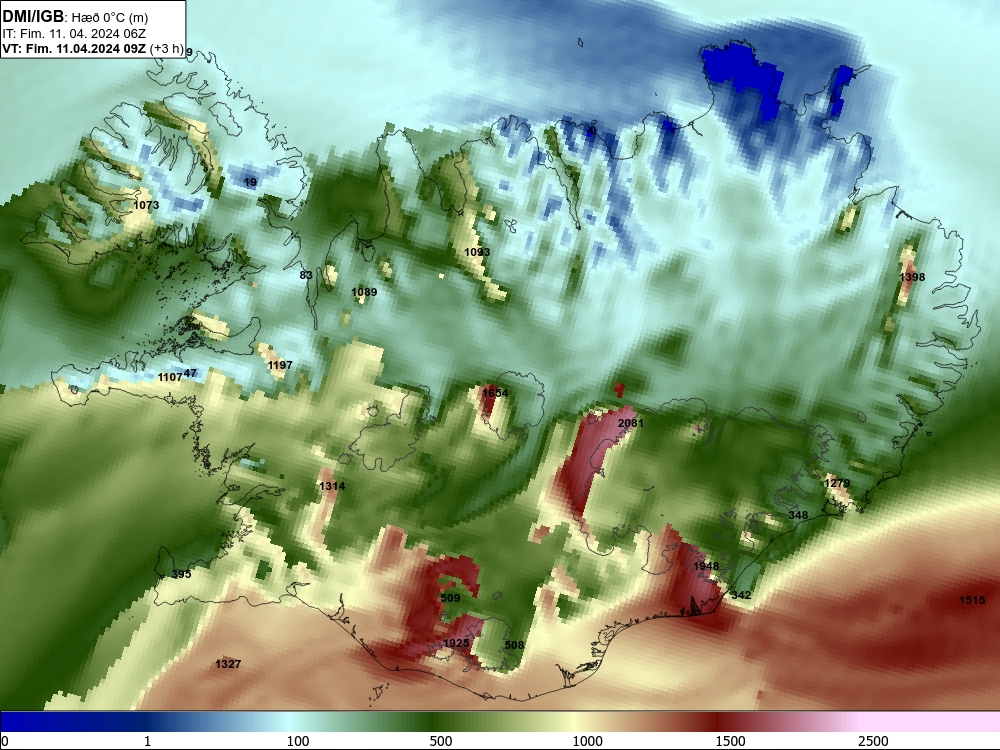Click the 83 map value
The height and width of the screenshot is (750, 1000).
point(306,275)
